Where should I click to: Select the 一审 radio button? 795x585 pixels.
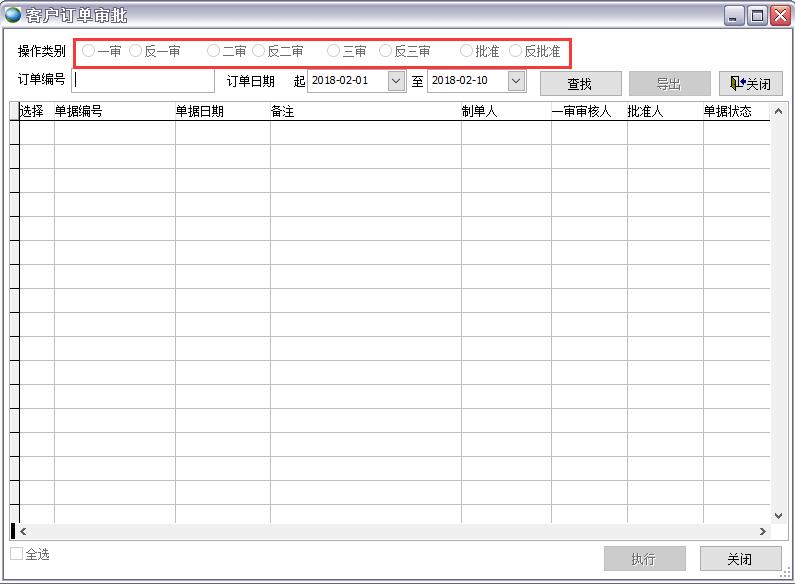(x=89, y=51)
